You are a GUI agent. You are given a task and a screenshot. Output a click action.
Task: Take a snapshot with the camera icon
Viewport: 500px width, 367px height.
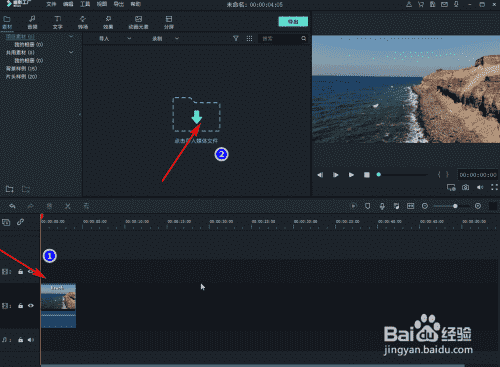pyautogui.click(x=465, y=187)
